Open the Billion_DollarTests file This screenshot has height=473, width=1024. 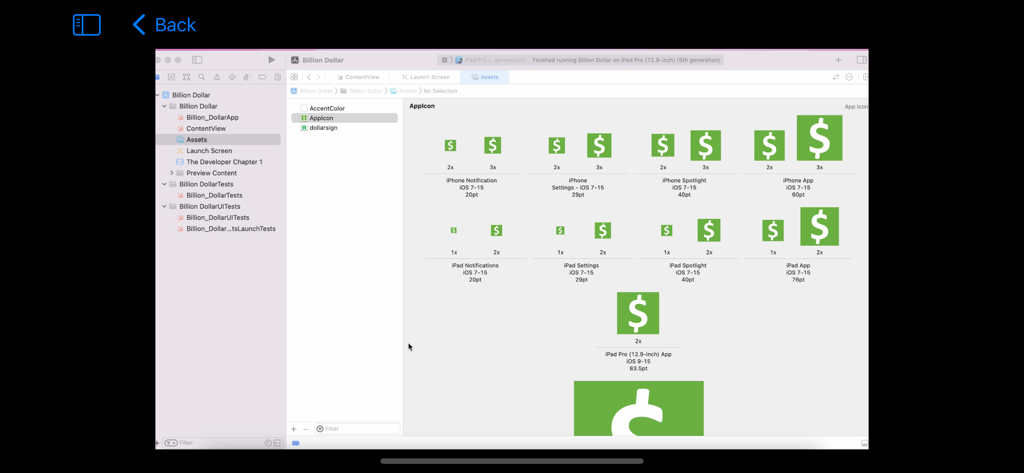pos(209,195)
